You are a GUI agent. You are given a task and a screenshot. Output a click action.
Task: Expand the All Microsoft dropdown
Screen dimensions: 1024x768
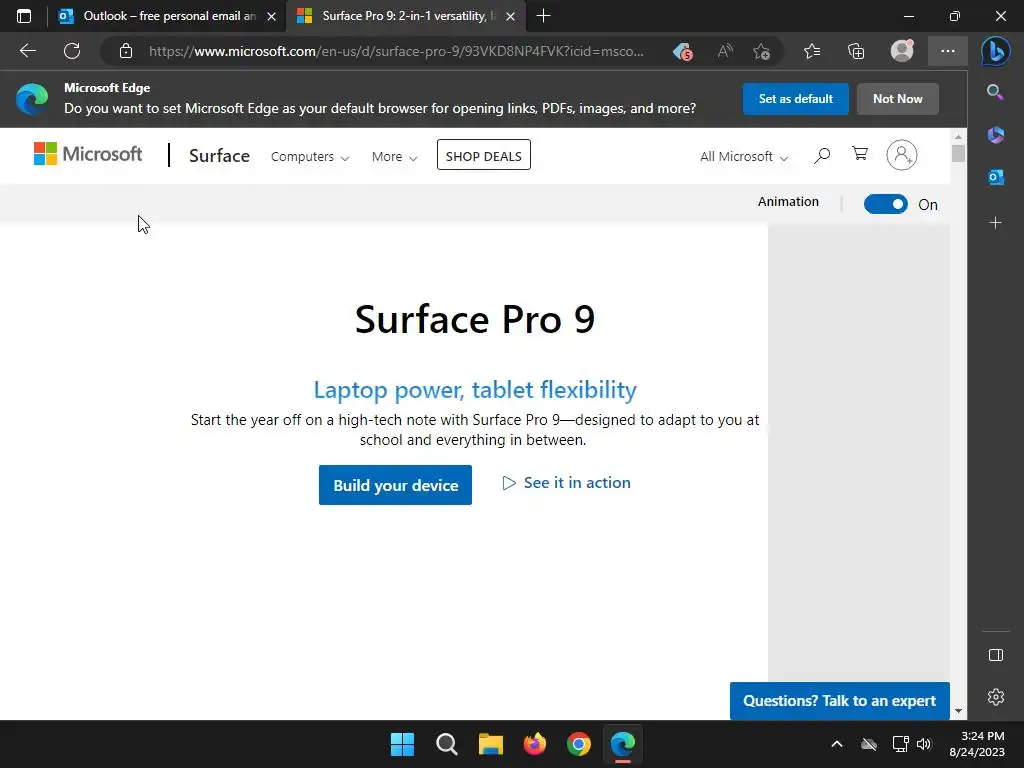tap(744, 157)
